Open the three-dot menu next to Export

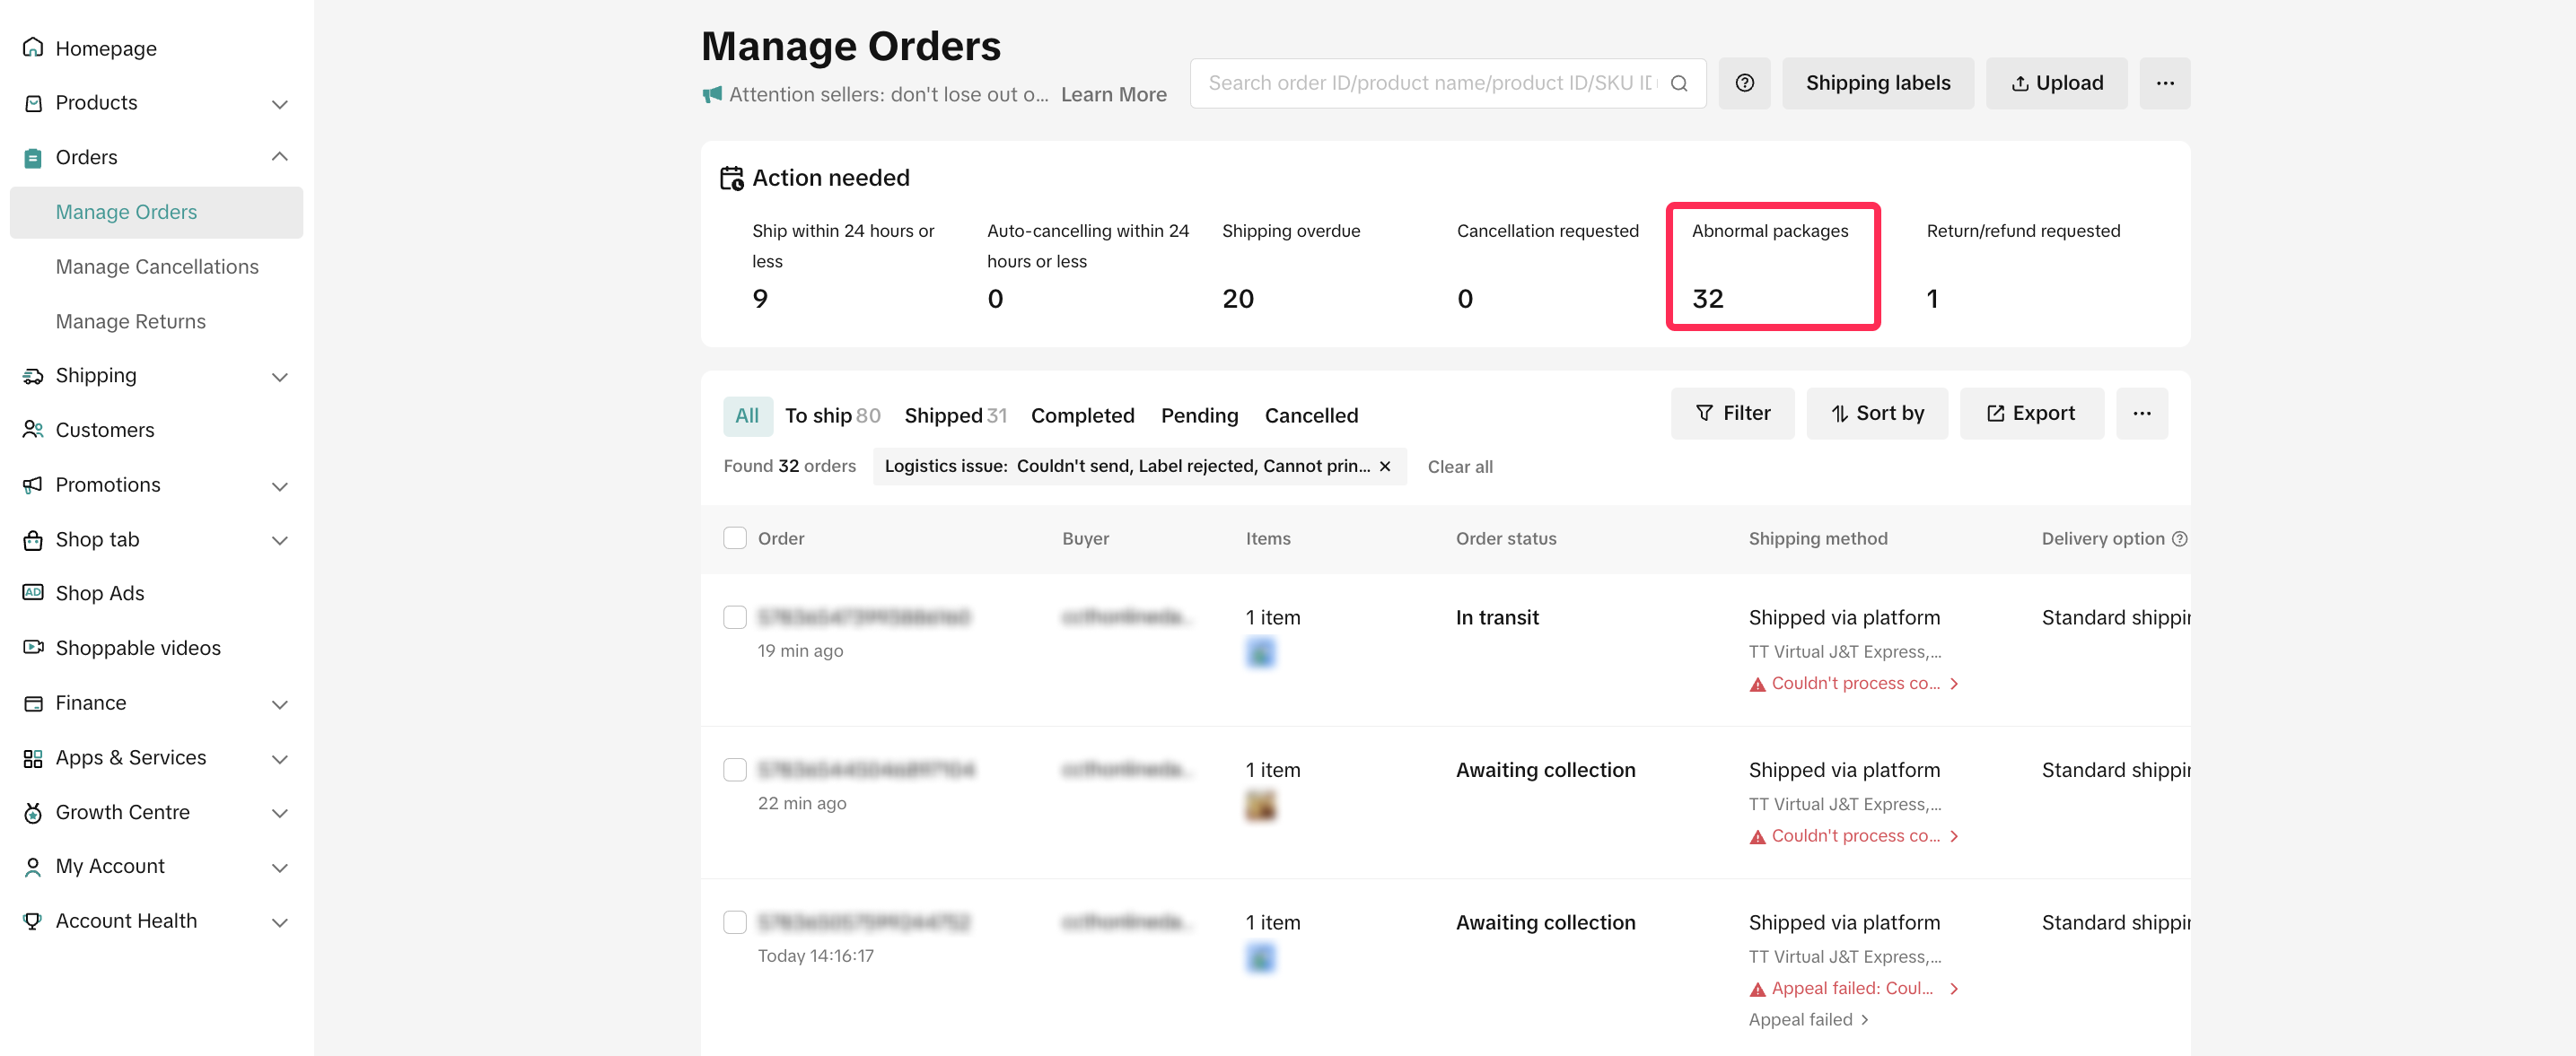2141,413
